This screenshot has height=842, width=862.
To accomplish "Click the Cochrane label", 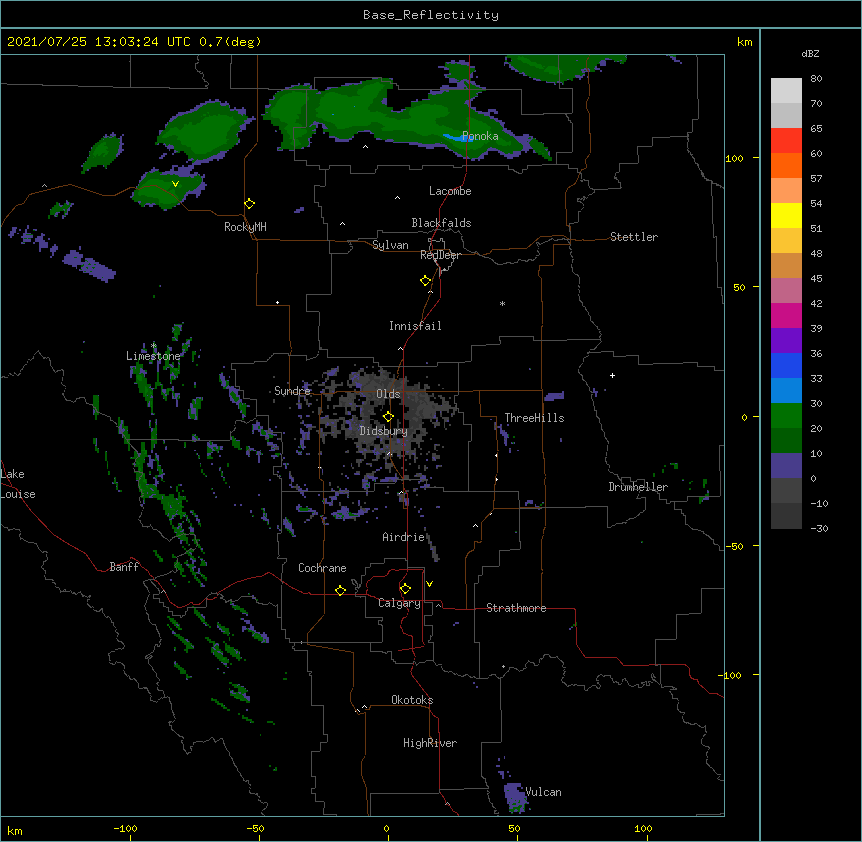I will pos(322,568).
